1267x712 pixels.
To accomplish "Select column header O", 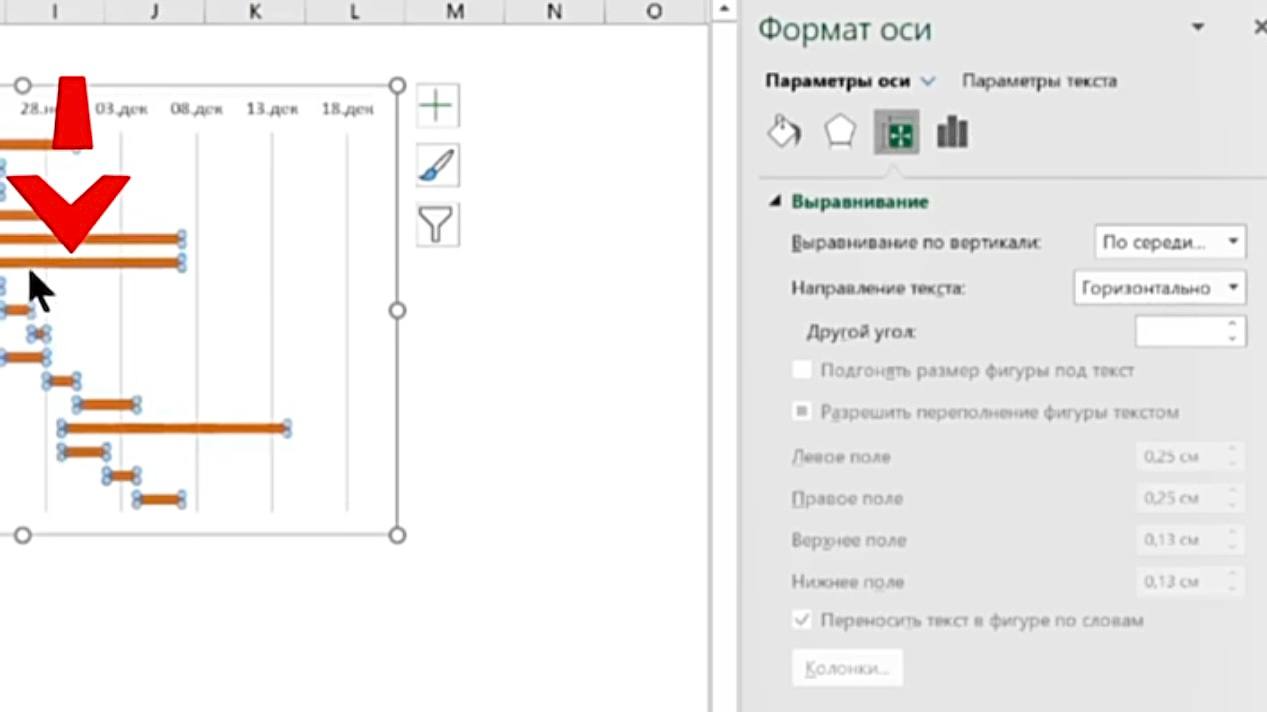I will (x=653, y=11).
